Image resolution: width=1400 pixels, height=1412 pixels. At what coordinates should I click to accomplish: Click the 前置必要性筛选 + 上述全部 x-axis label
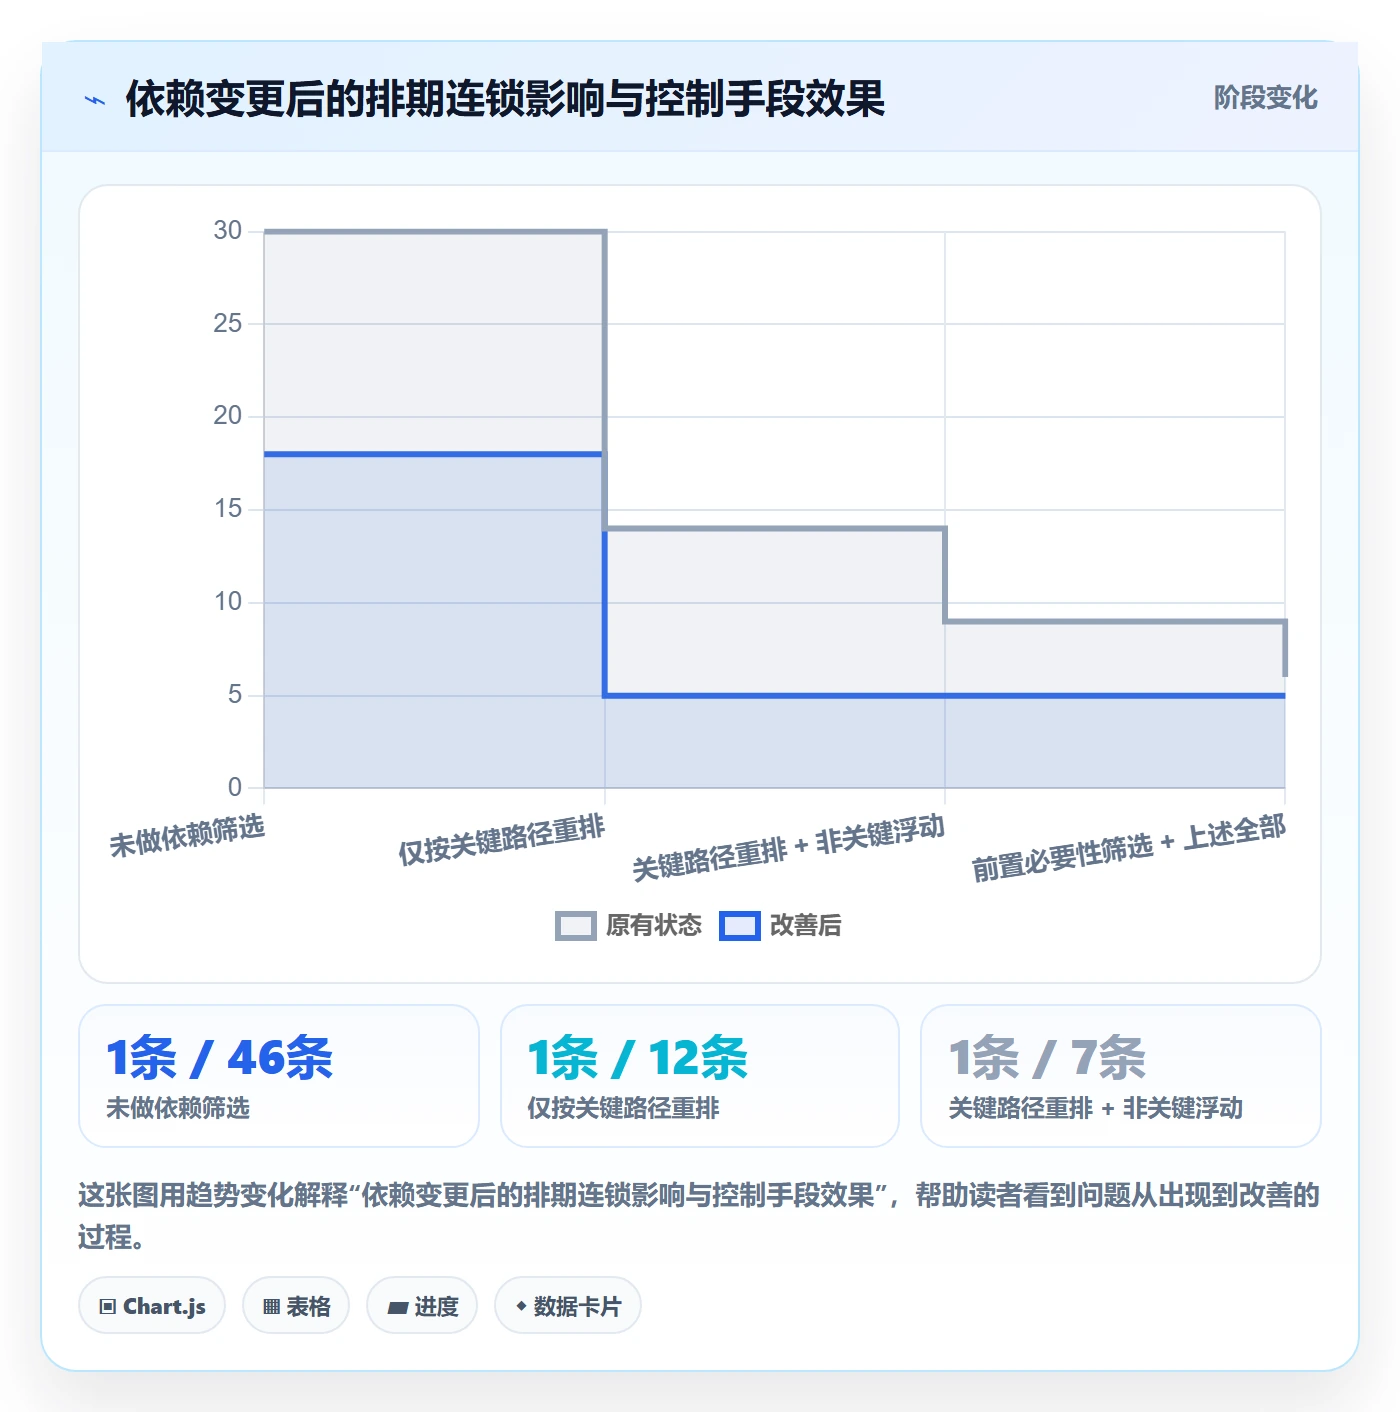[x=1129, y=847]
